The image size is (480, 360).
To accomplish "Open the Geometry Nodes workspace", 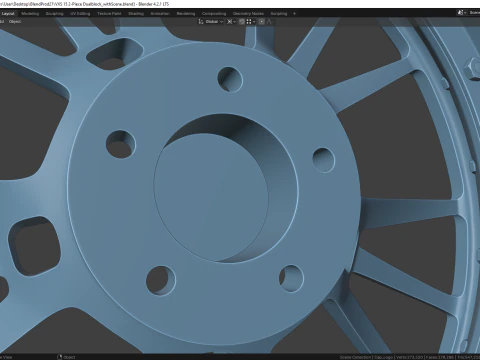I will point(248,14).
